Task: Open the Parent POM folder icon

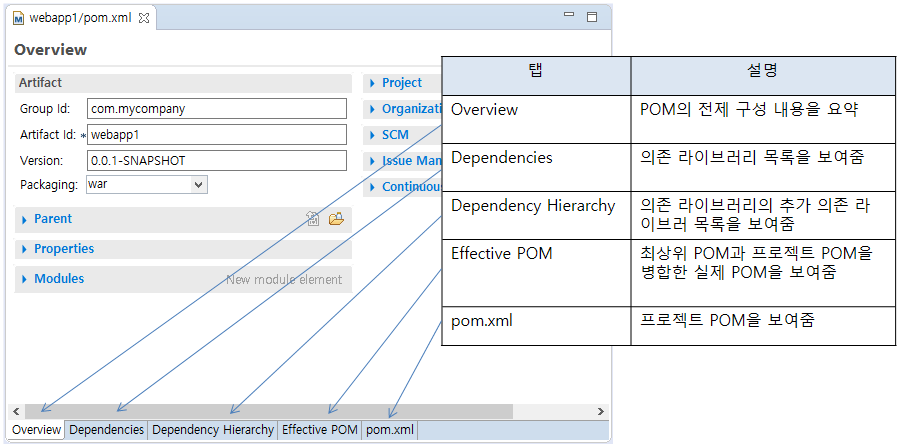Action: (x=336, y=219)
